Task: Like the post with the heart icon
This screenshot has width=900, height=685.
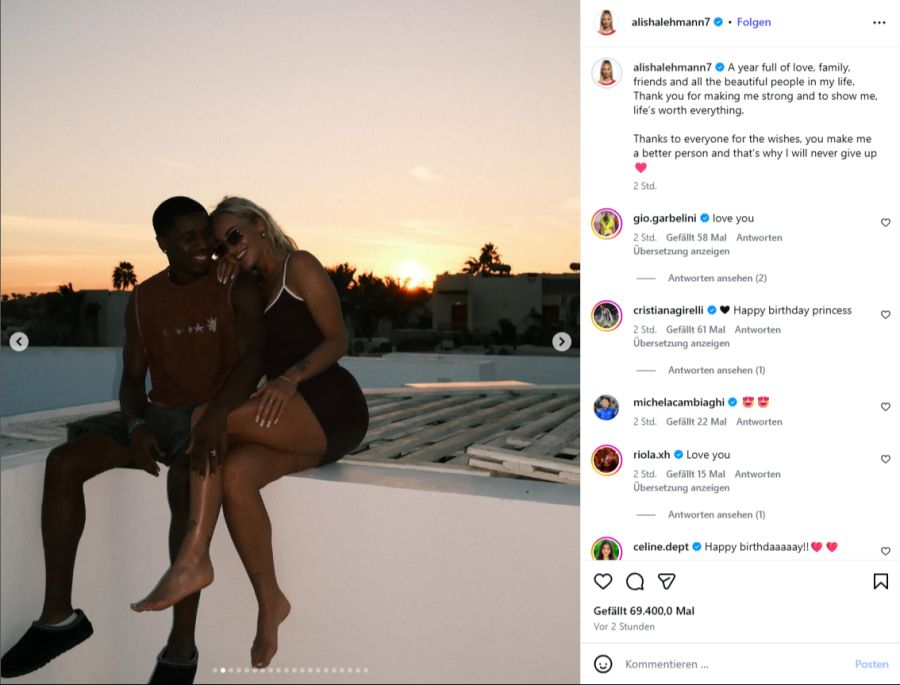Action: coord(603,581)
